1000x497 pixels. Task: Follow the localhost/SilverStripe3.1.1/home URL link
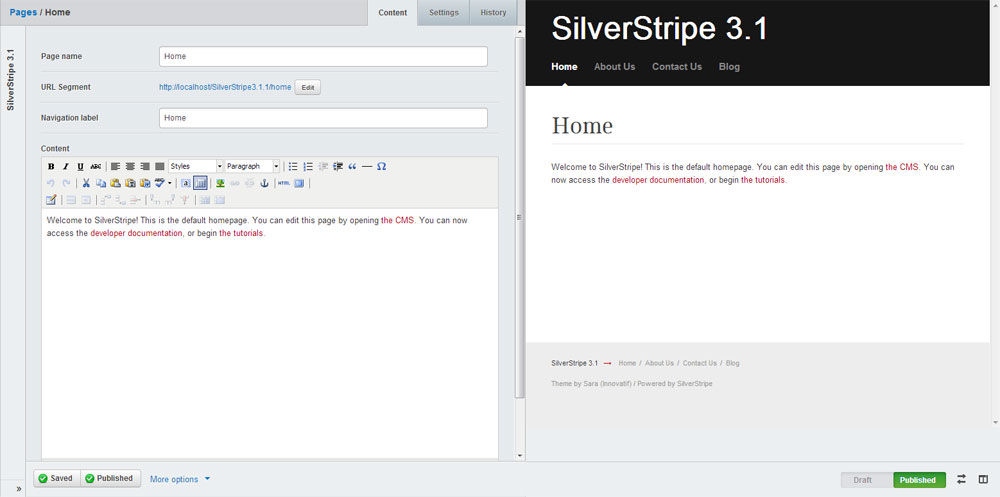(225, 87)
